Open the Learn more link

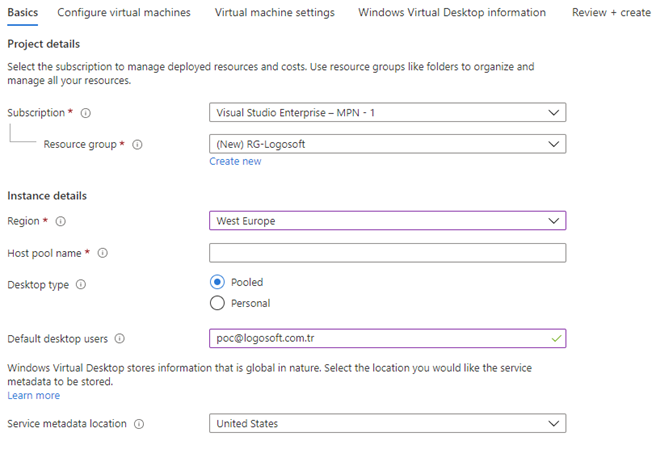click(x=34, y=396)
